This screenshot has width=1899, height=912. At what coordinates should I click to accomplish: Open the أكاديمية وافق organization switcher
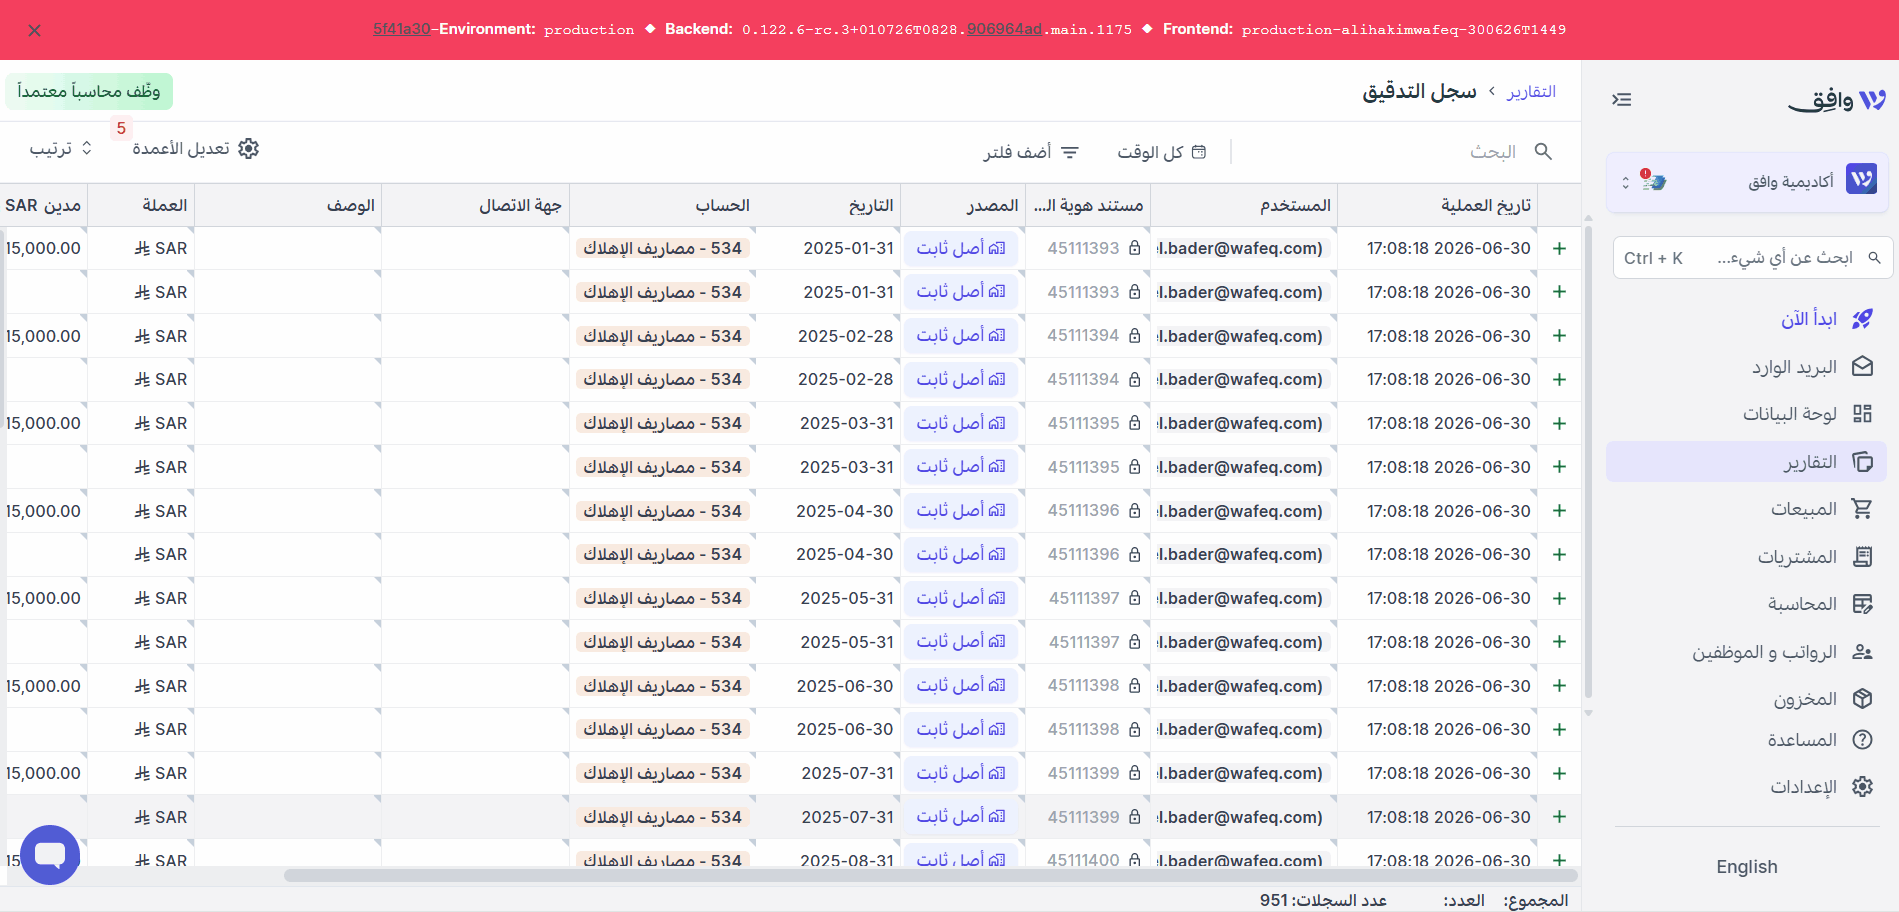point(1746,182)
